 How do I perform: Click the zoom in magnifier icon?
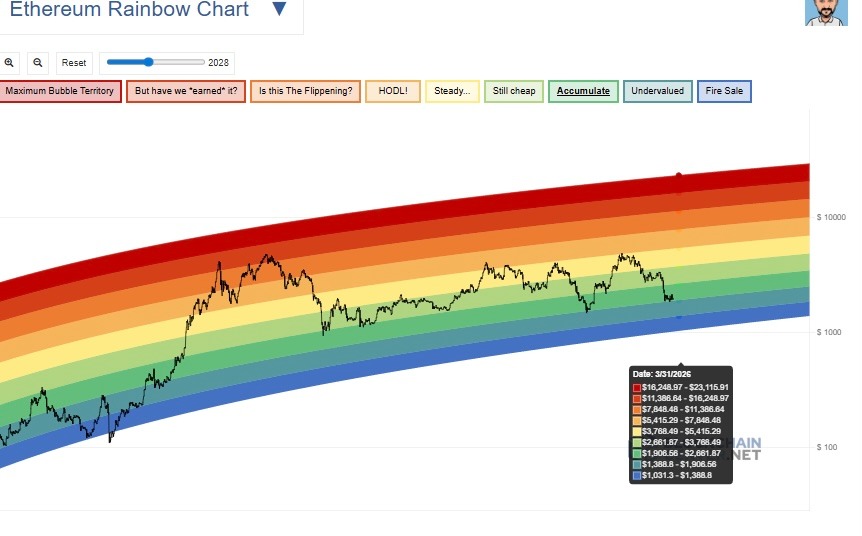pos(10,62)
